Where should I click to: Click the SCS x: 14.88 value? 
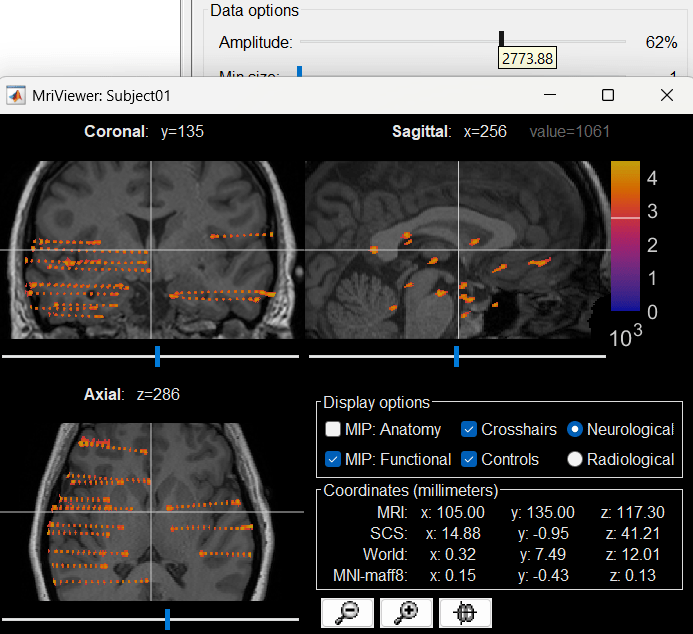(x=453, y=533)
